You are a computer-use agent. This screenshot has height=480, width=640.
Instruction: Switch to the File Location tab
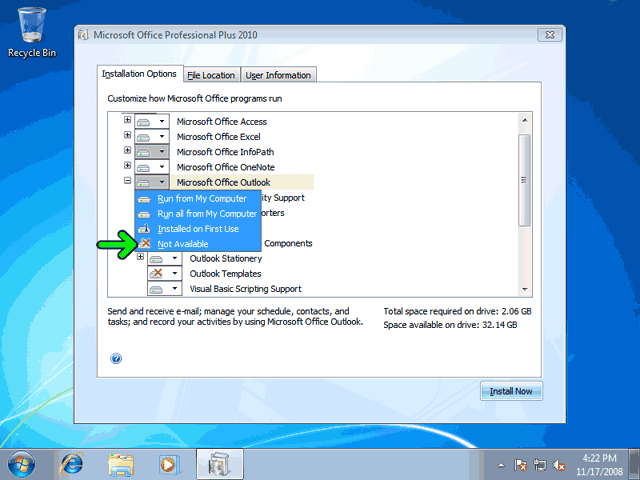pyautogui.click(x=211, y=75)
